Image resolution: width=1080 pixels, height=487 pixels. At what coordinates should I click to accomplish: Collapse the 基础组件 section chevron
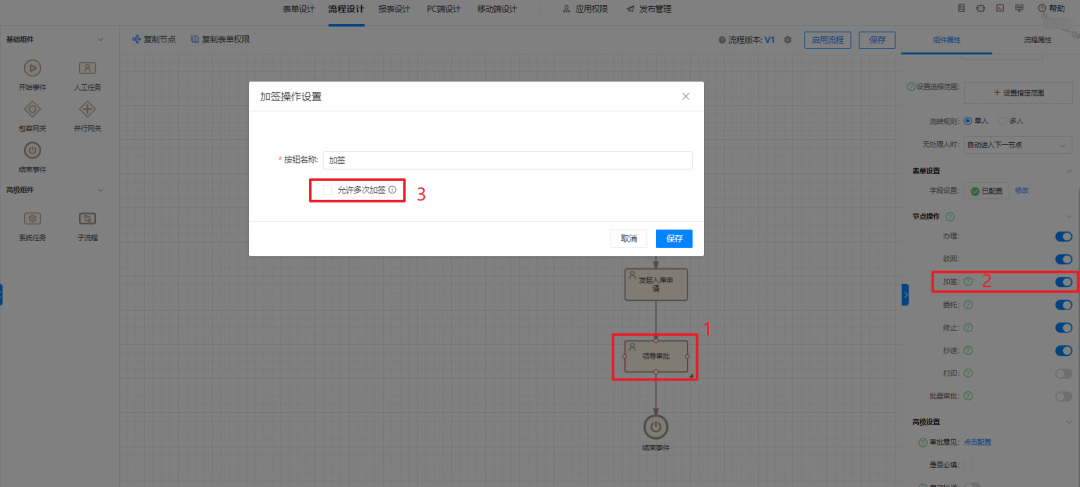[x=101, y=39]
